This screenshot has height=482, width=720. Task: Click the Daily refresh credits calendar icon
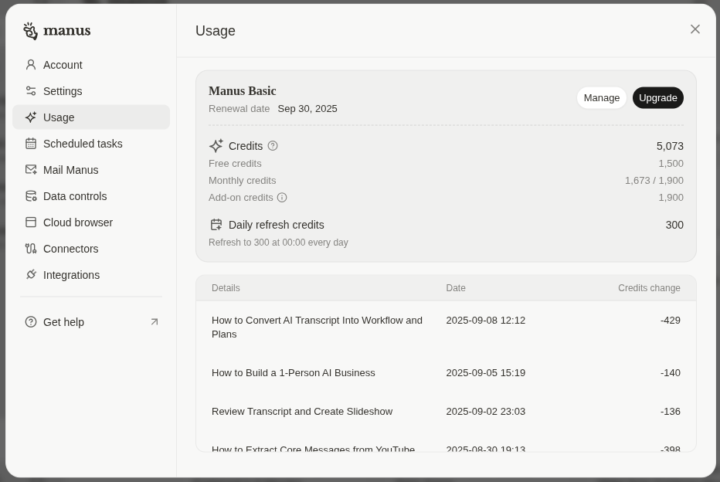(x=216, y=224)
